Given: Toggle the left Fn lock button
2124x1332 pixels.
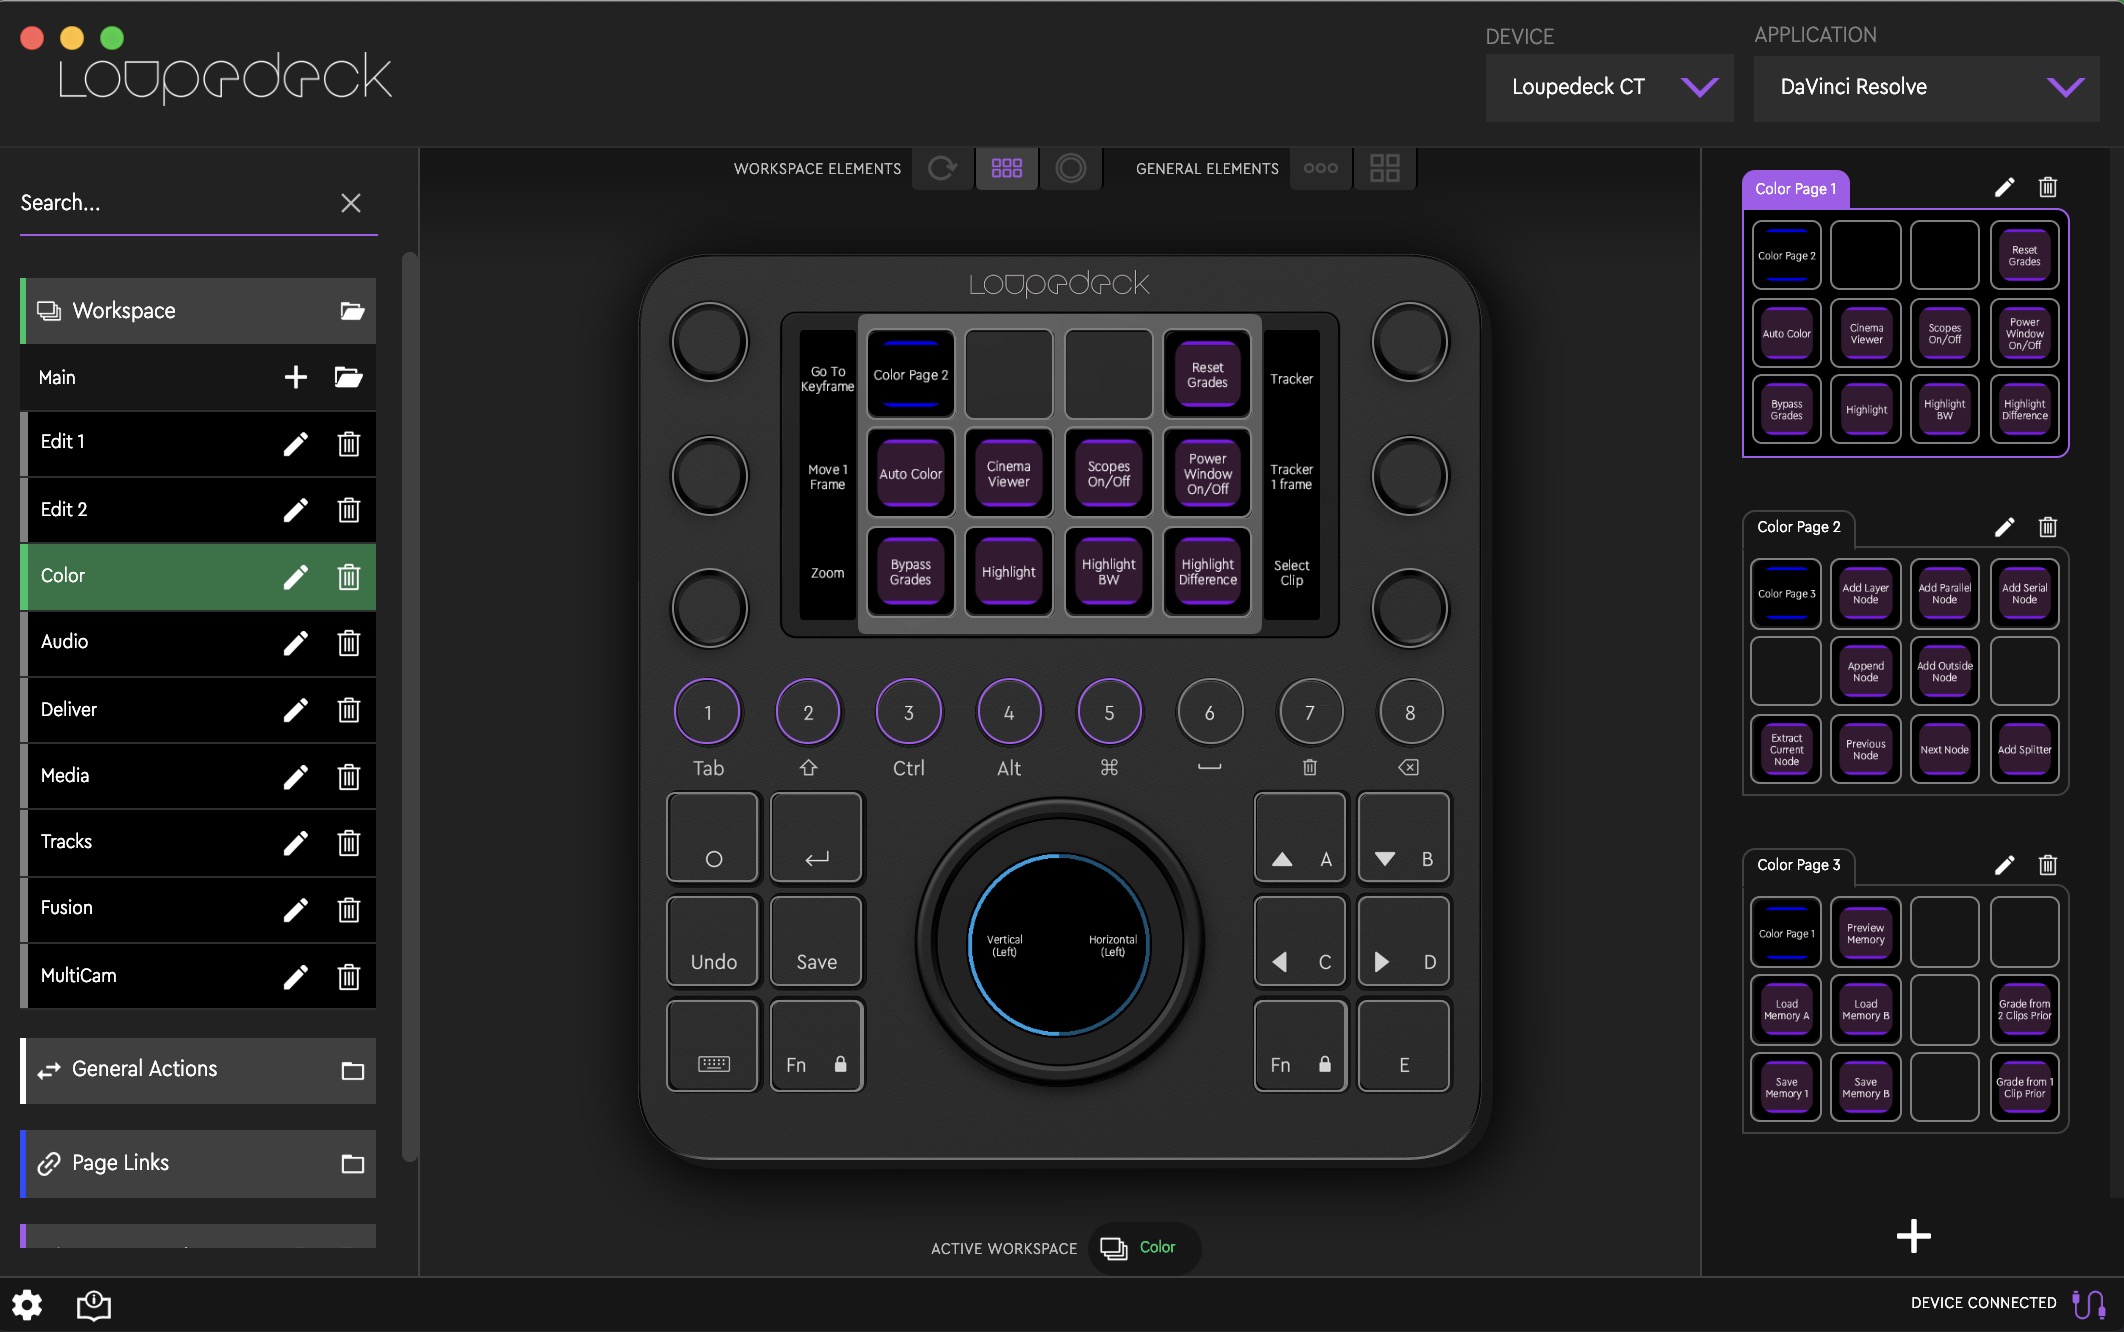Looking at the screenshot, I should click(x=816, y=1045).
